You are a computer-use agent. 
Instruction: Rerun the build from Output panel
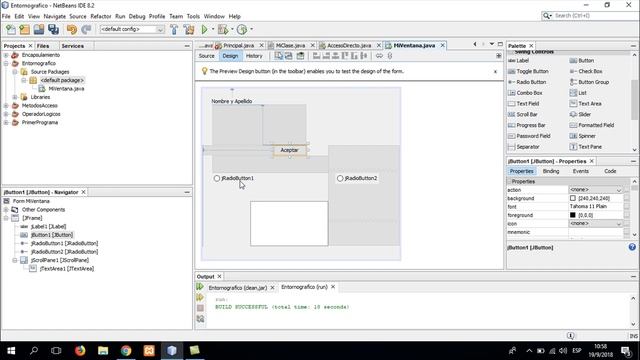pyautogui.click(x=200, y=287)
